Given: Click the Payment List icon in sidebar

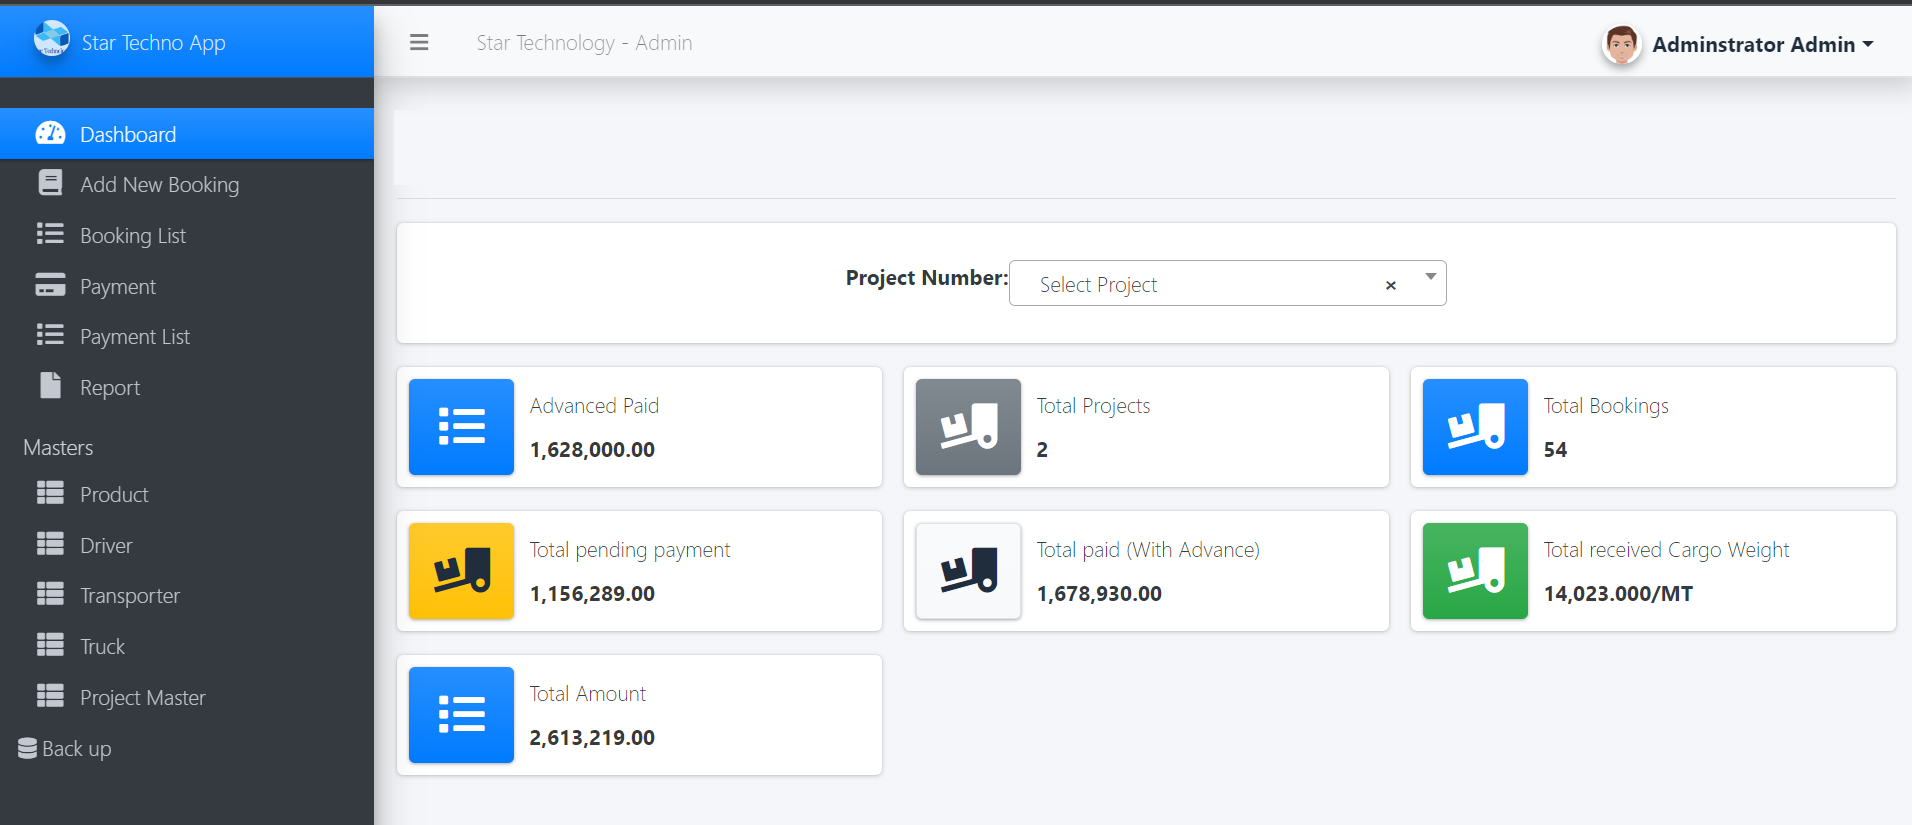Looking at the screenshot, I should point(50,335).
